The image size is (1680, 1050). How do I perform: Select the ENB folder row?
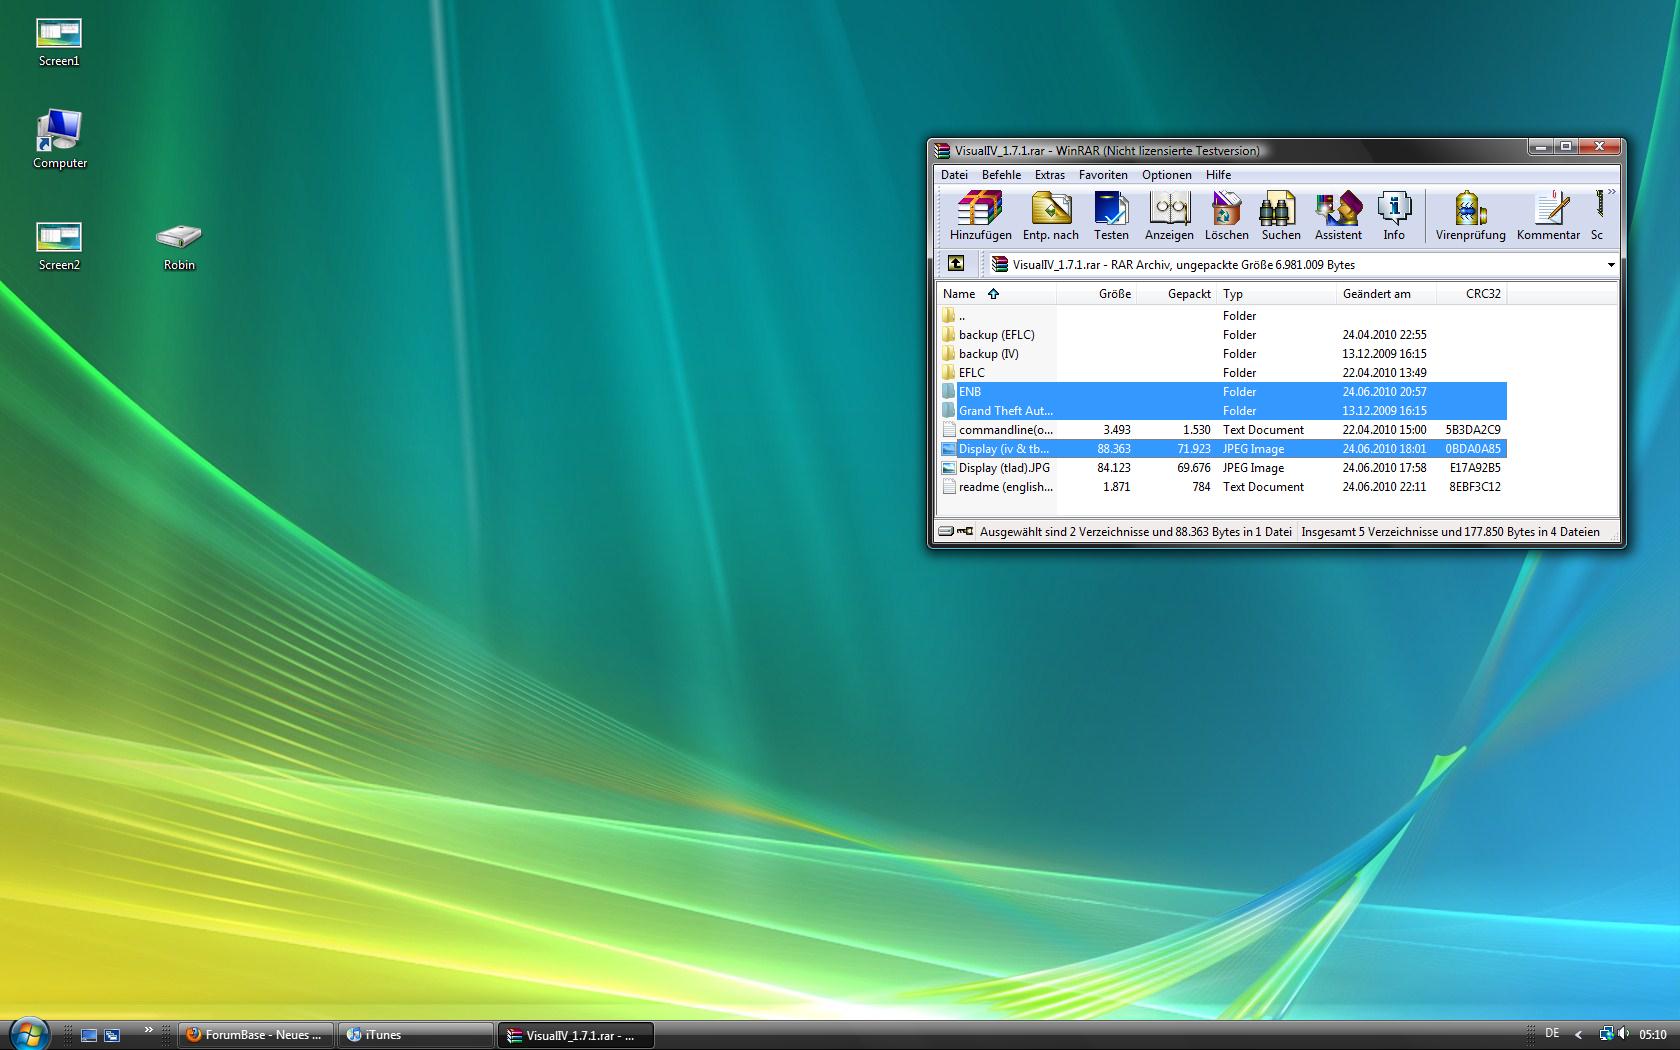[1222, 392]
